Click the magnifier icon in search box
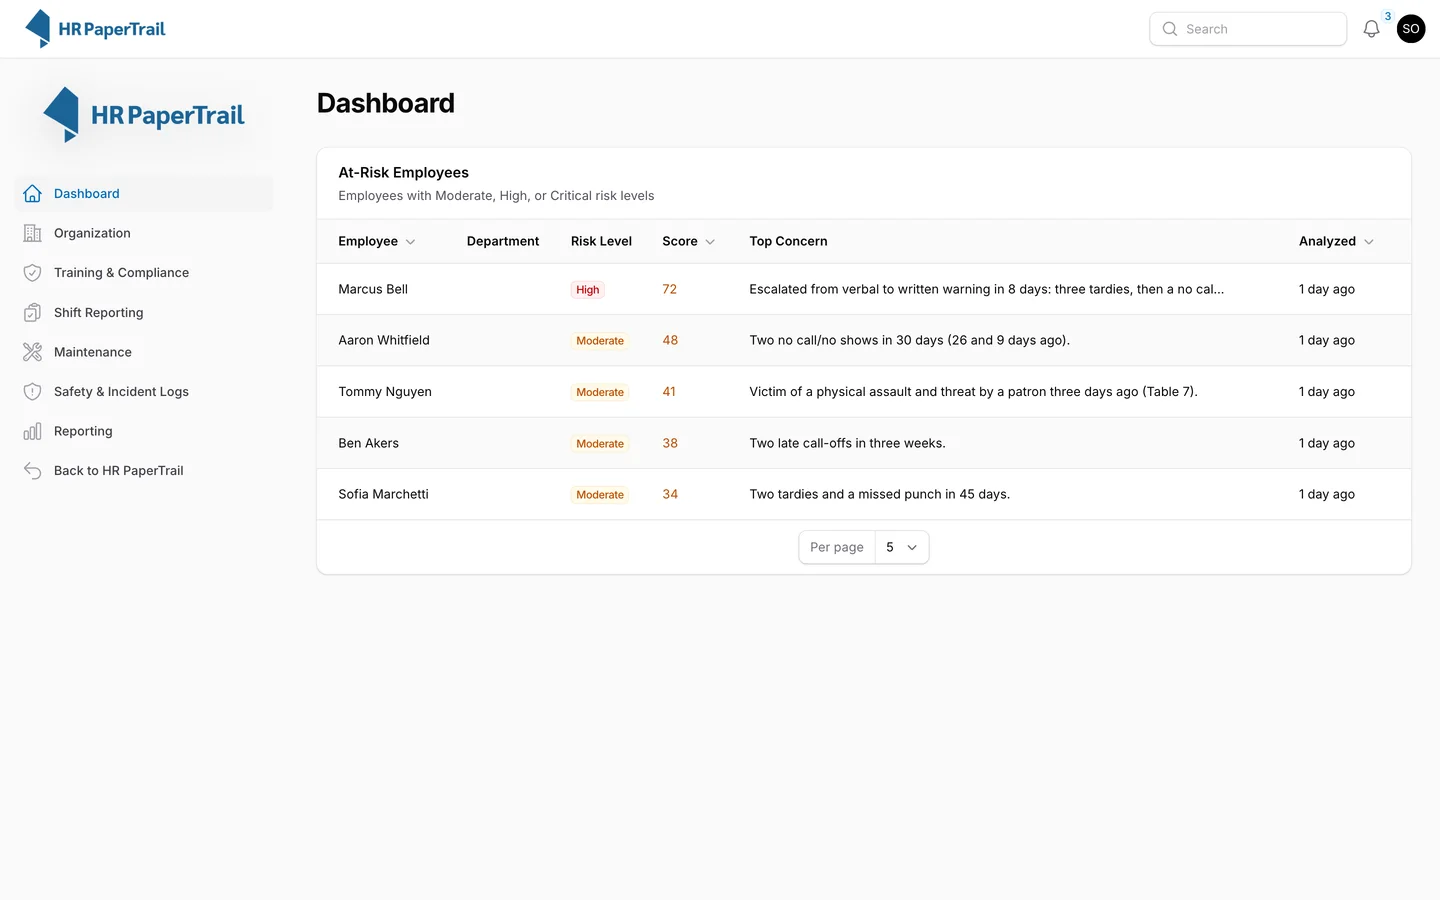 point(1170,29)
